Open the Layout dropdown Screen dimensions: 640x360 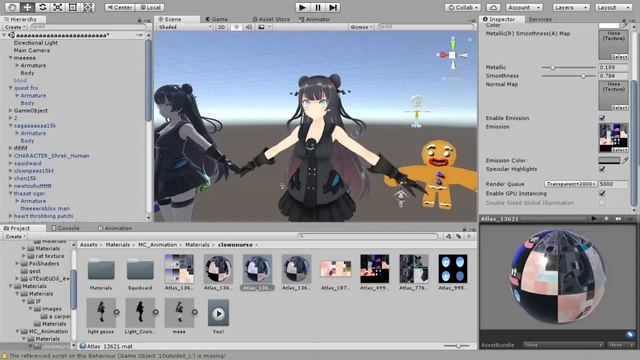613,7
